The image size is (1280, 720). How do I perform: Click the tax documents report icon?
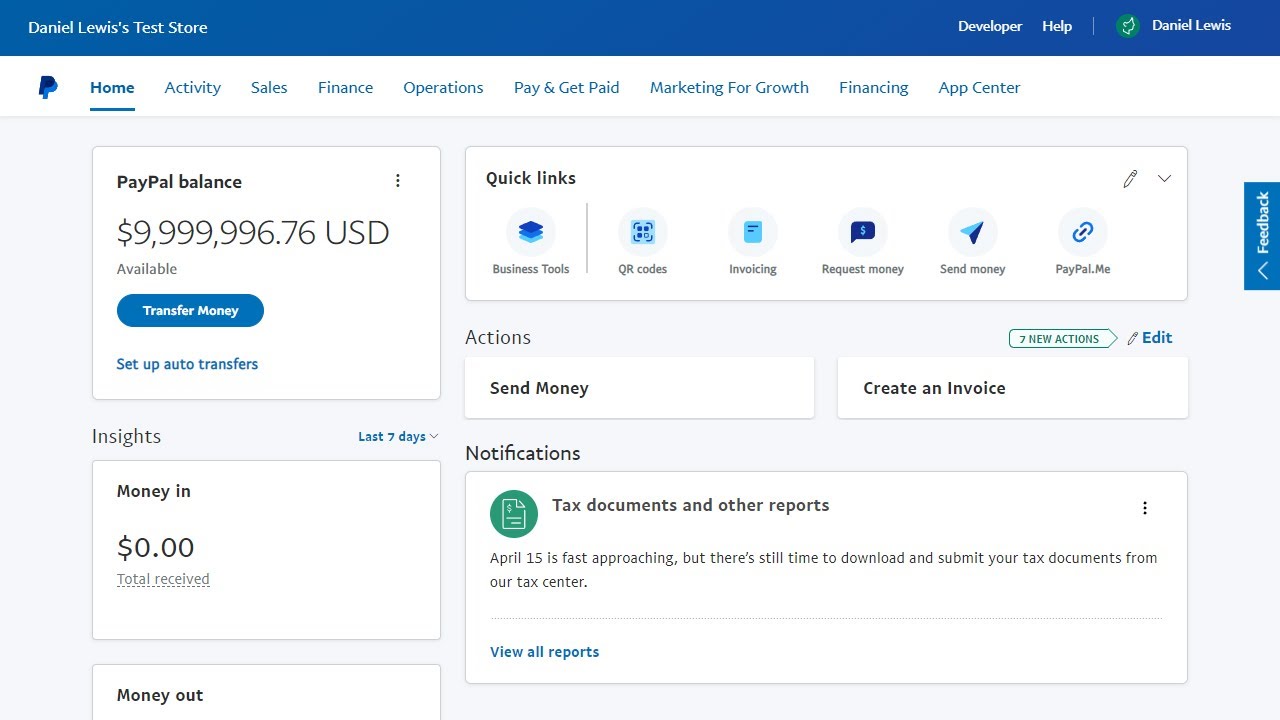point(514,514)
